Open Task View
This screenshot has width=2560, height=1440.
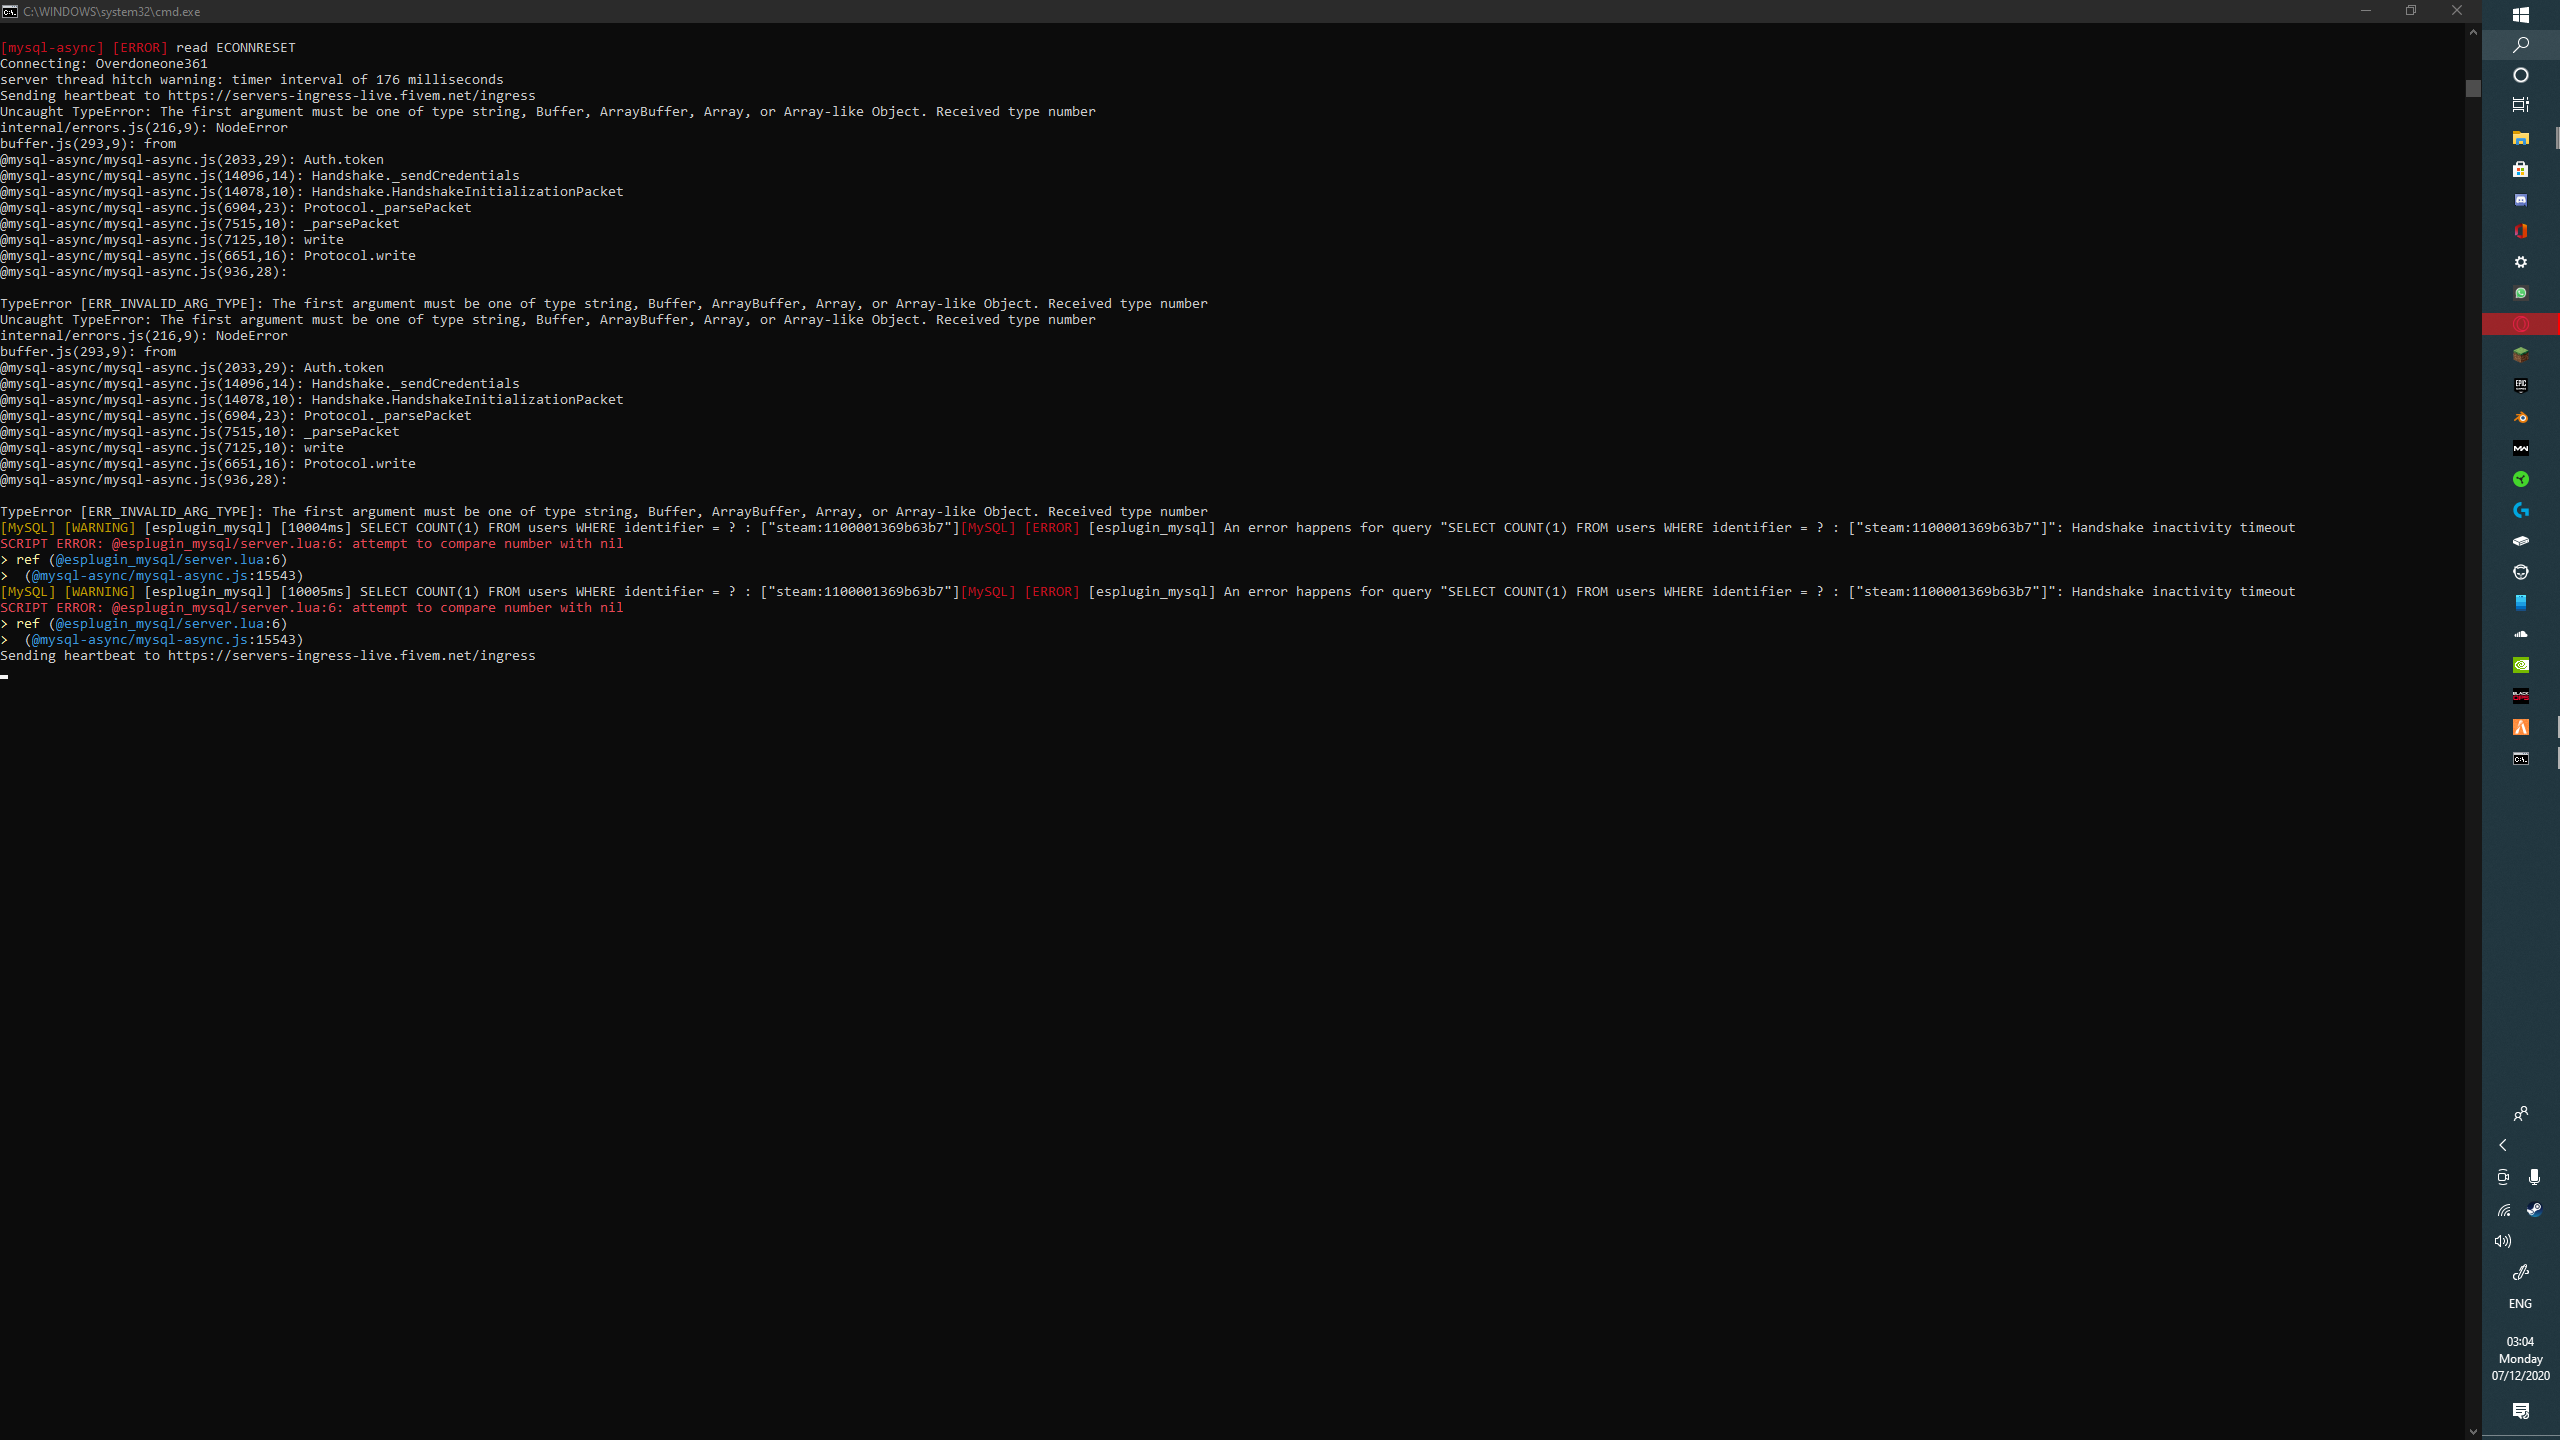pyautogui.click(x=2521, y=106)
